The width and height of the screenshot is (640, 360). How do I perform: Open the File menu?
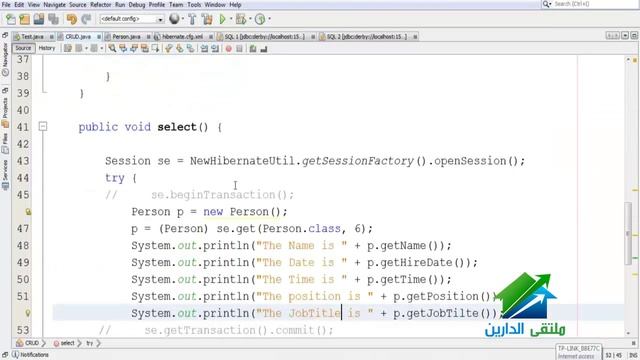pyautogui.click(x=6, y=4)
